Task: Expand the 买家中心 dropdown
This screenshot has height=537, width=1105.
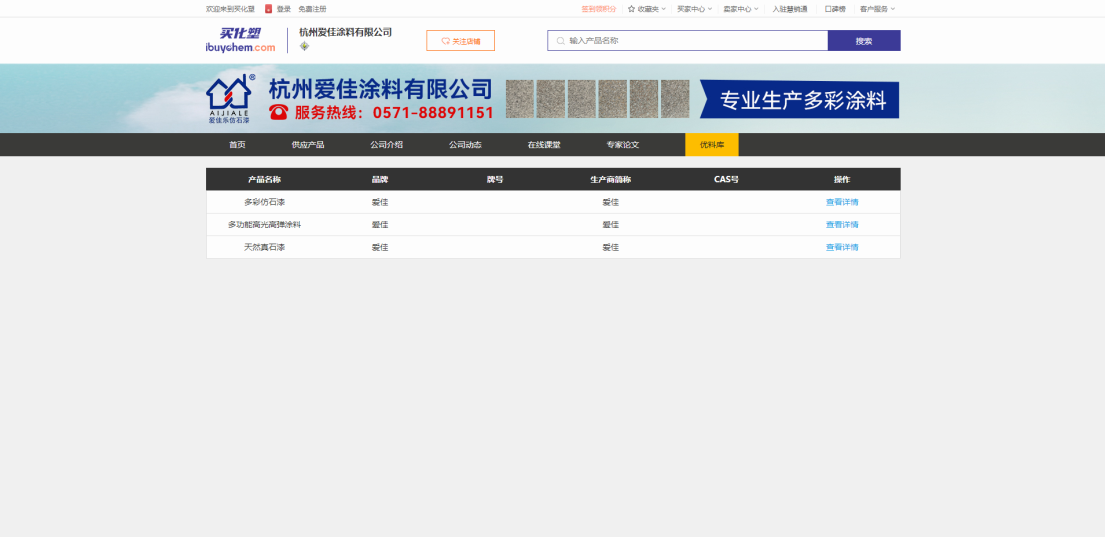Action: pyautogui.click(x=694, y=9)
